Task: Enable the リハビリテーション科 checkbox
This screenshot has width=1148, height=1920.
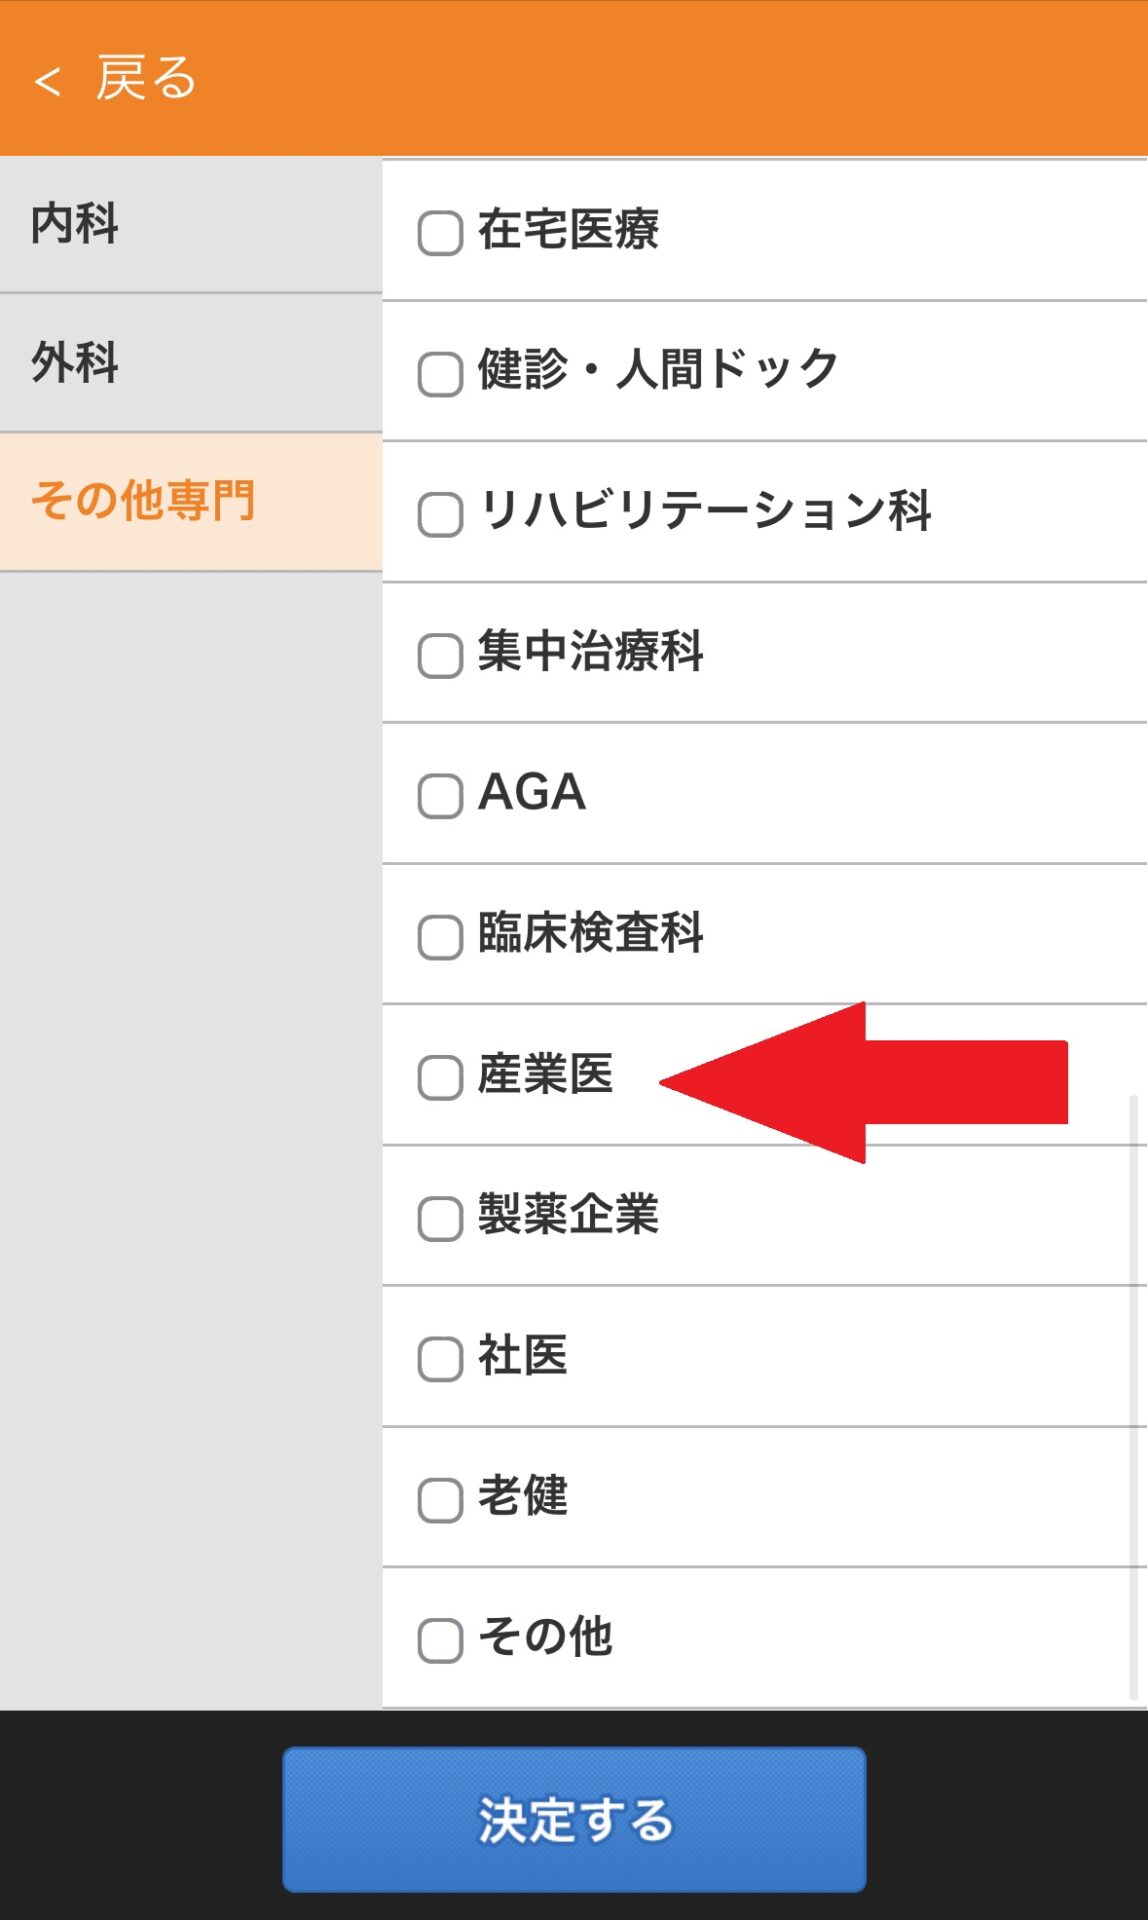Action: point(440,515)
